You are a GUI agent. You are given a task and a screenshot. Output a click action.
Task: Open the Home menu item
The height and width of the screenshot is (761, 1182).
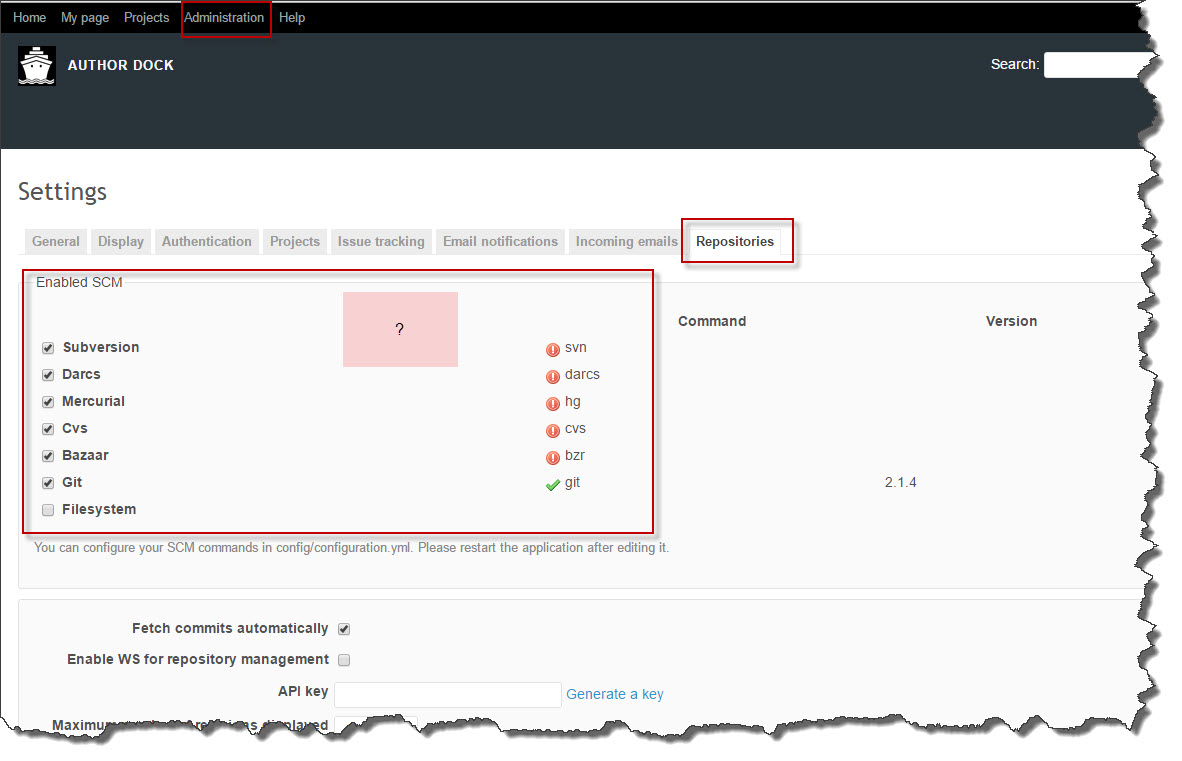(29, 17)
